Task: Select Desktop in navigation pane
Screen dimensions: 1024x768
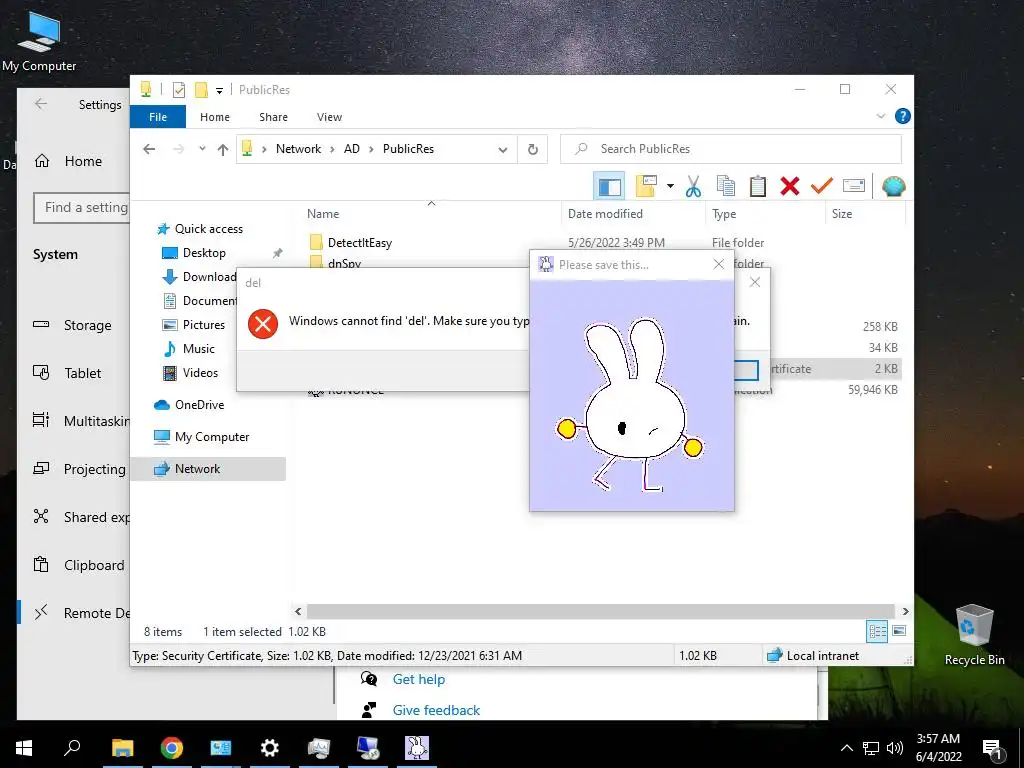Action: [x=204, y=253]
